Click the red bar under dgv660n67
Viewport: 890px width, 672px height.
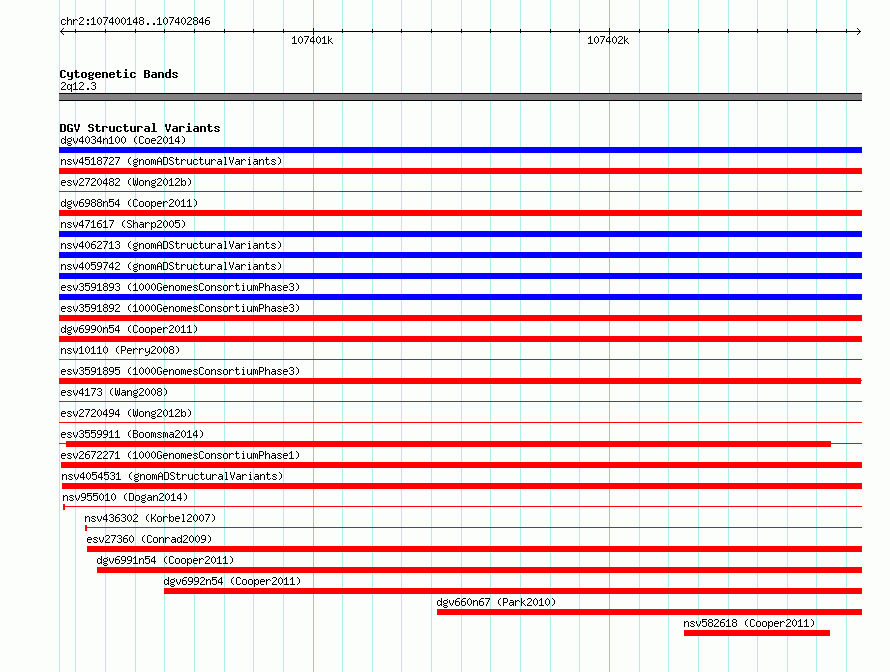pyautogui.click(x=649, y=612)
